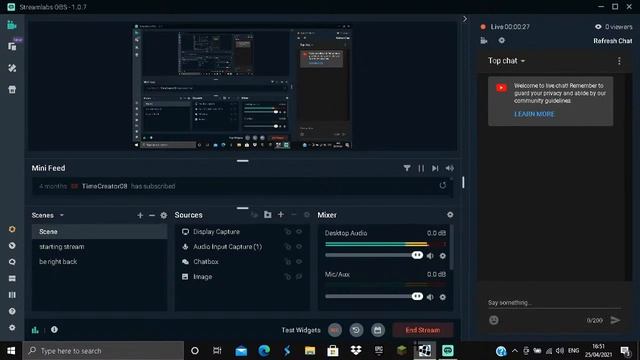Open the info icon in the bottom bar
This screenshot has height=360, width=640.
pyautogui.click(x=54, y=329)
